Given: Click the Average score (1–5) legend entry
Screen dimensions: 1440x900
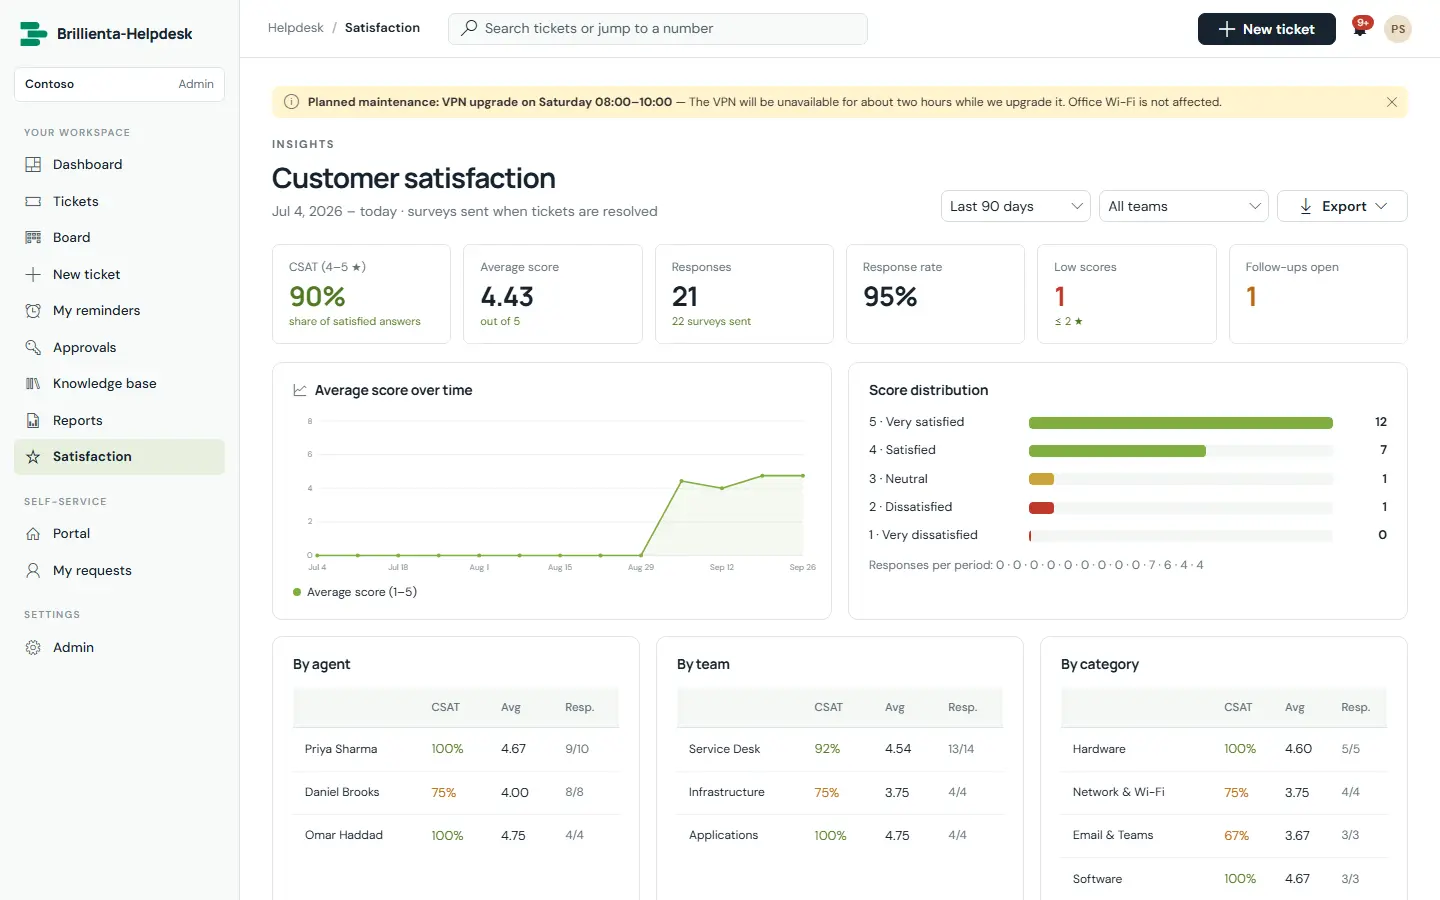Looking at the screenshot, I should click(355, 592).
